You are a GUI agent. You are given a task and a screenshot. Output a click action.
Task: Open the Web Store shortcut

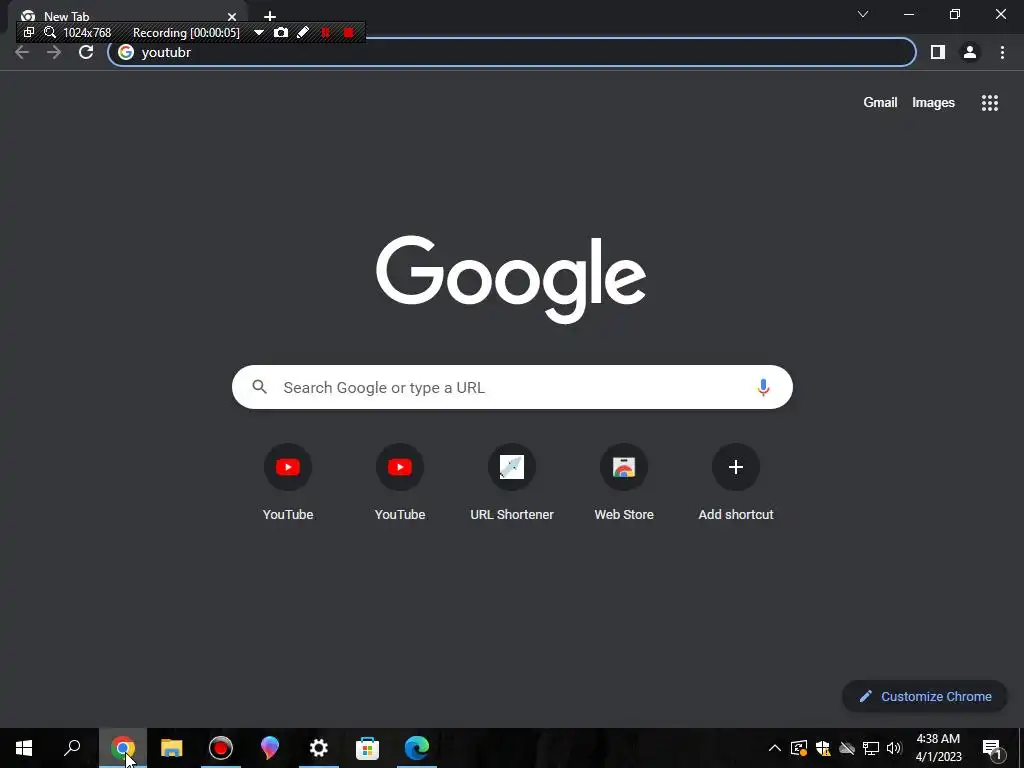tap(624, 483)
